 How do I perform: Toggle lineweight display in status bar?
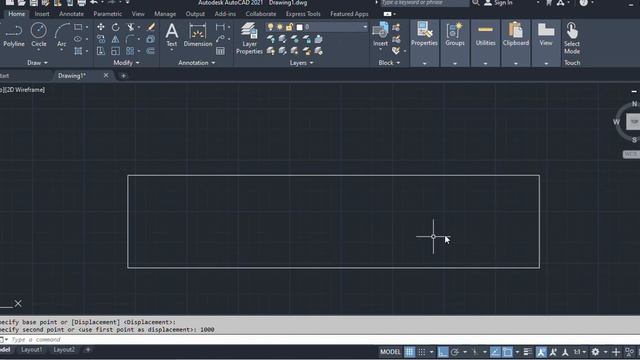(528, 352)
